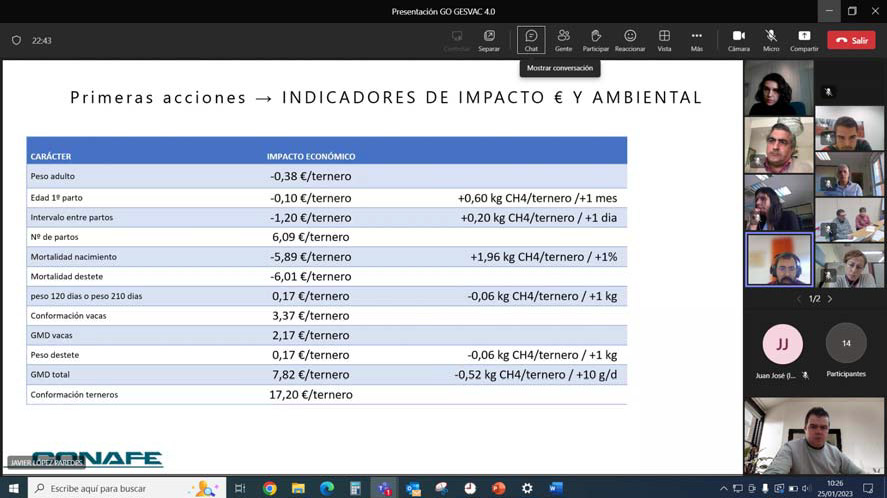Image resolution: width=887 pixels, height=498 pixels.
Task: Select the curly-haired woman's video tile
Action: coord(779,88)
